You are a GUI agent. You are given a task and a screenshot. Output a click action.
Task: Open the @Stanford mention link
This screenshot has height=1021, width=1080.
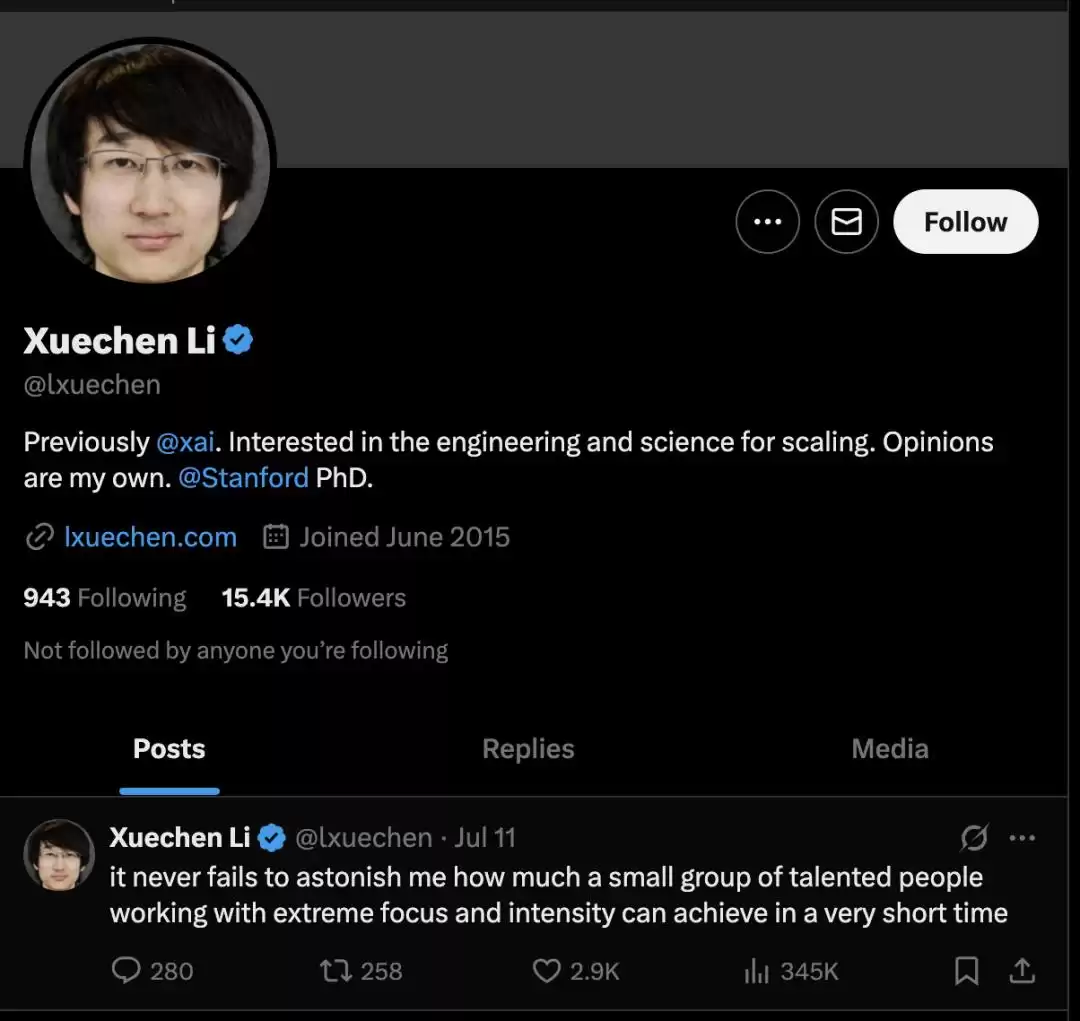click(x=243, y=478)
